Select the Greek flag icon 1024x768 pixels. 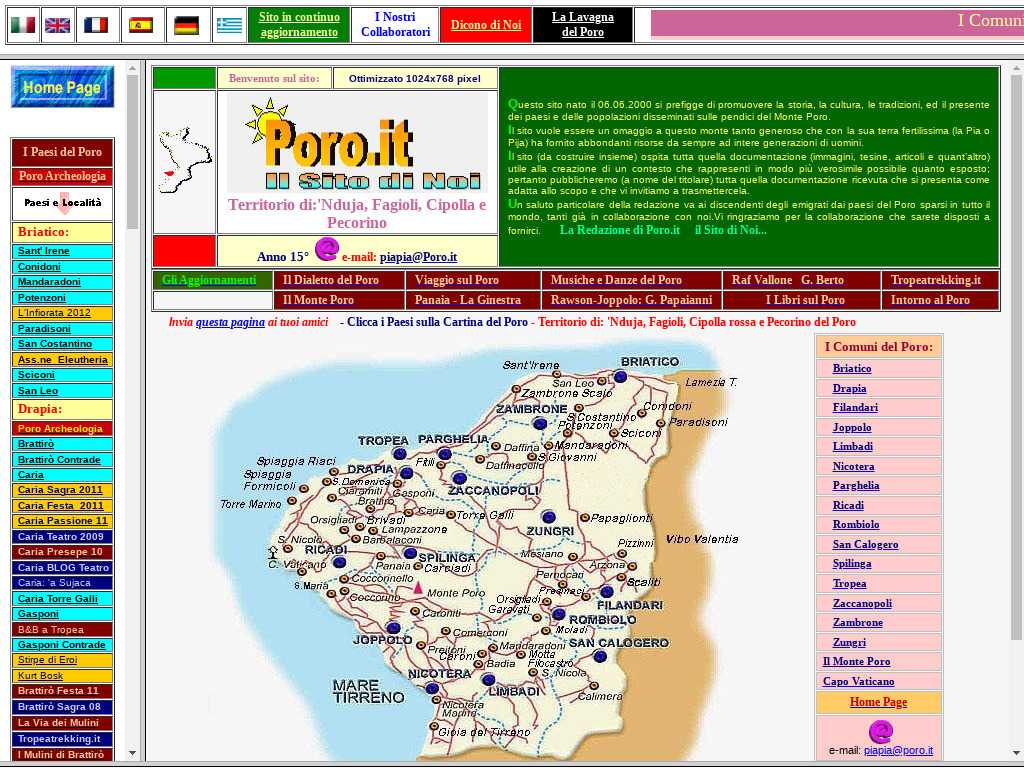pos(229,25)
